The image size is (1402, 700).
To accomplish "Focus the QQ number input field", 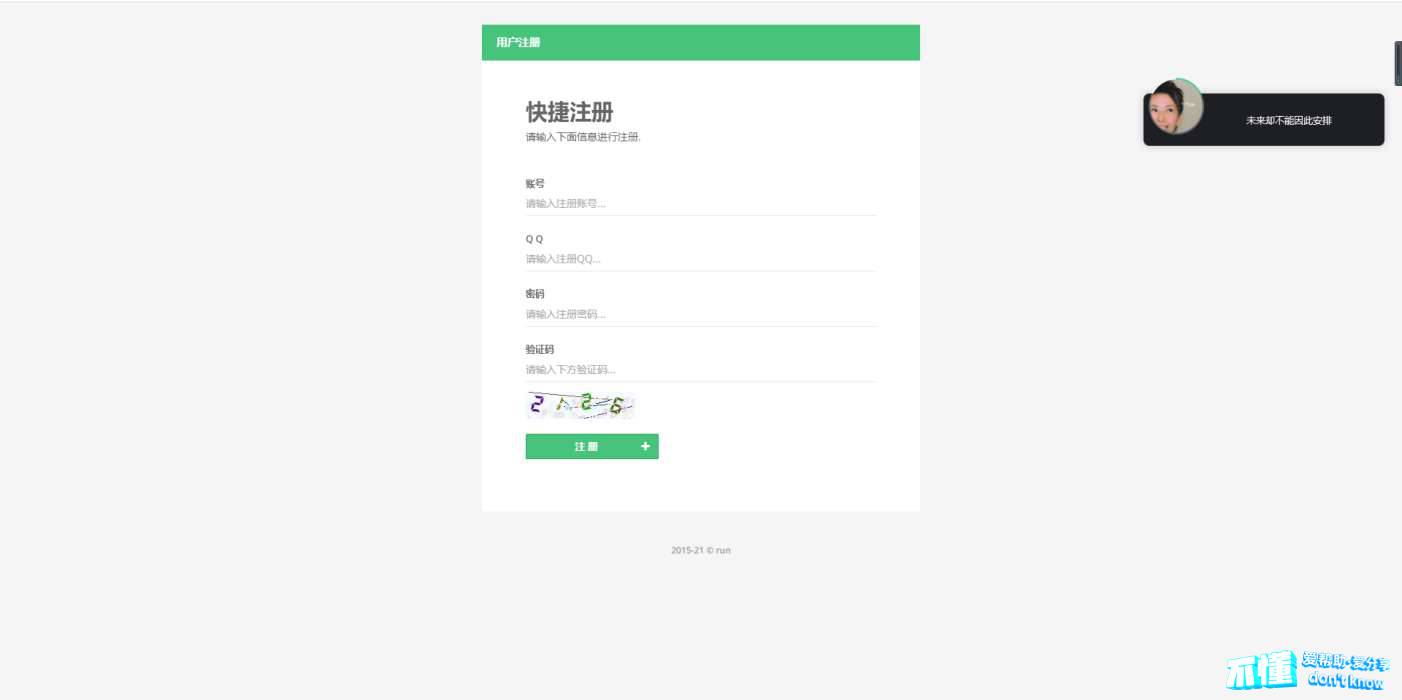I will 701,259.
